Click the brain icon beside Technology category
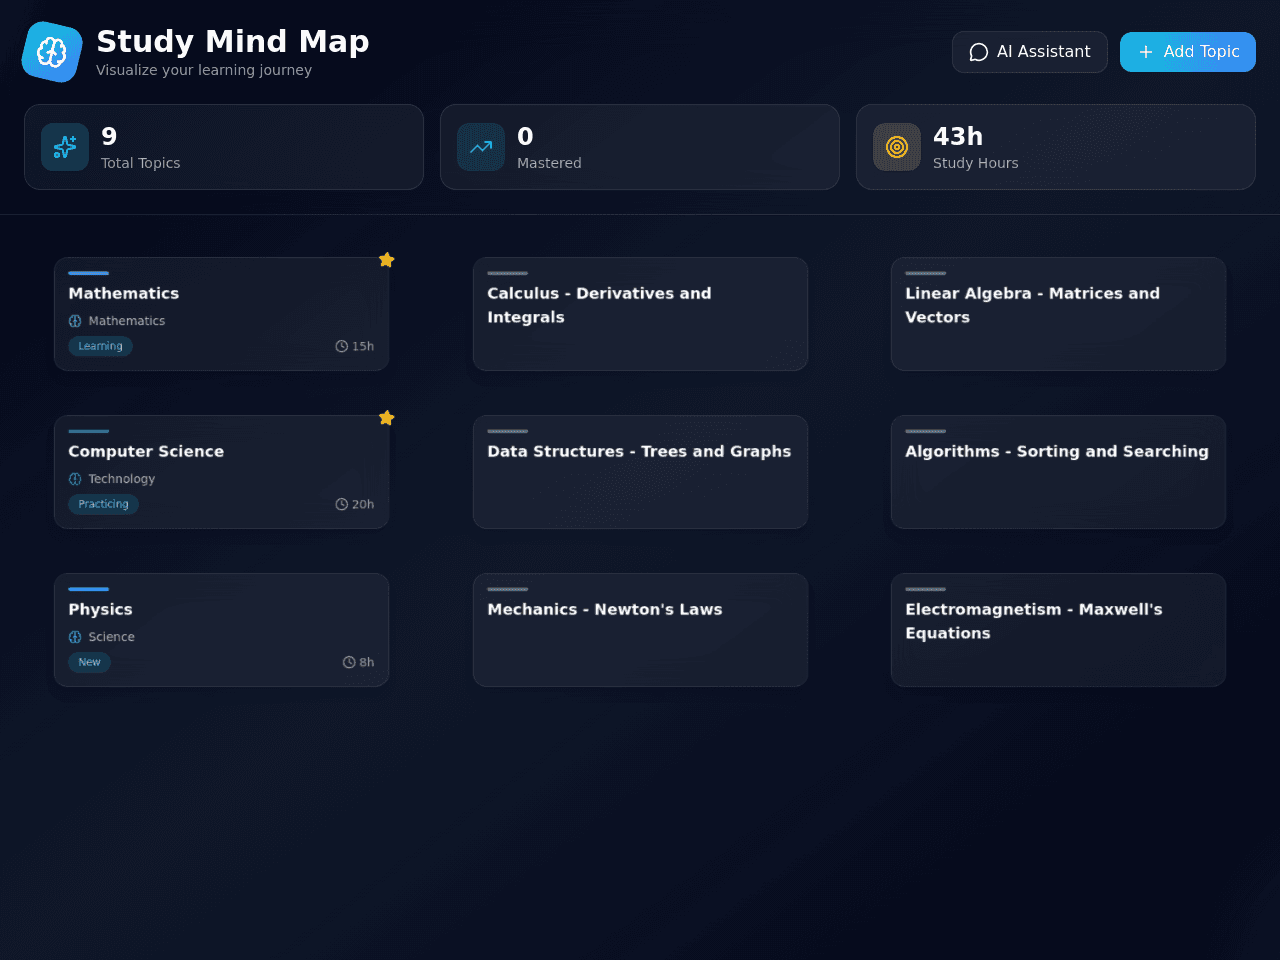This screenshot has width=1280, height=960. pos(75,479)
